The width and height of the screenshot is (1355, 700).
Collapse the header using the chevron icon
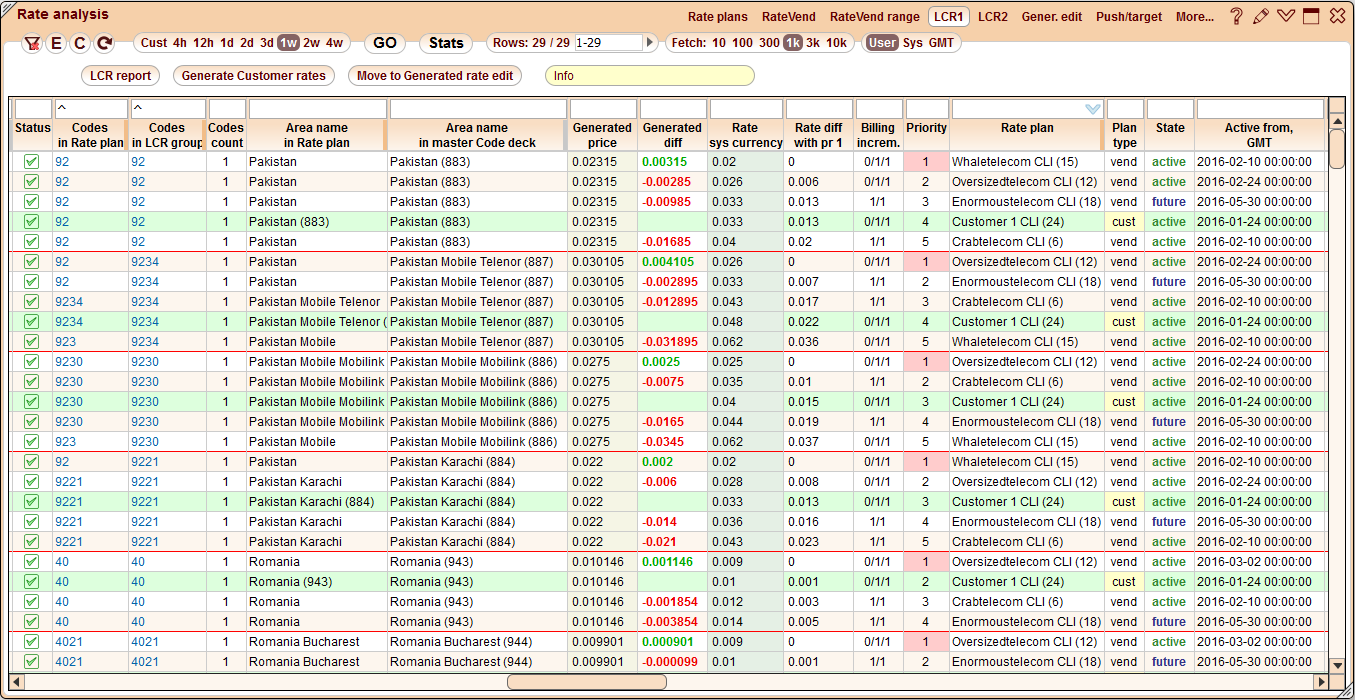[1287, 15]
